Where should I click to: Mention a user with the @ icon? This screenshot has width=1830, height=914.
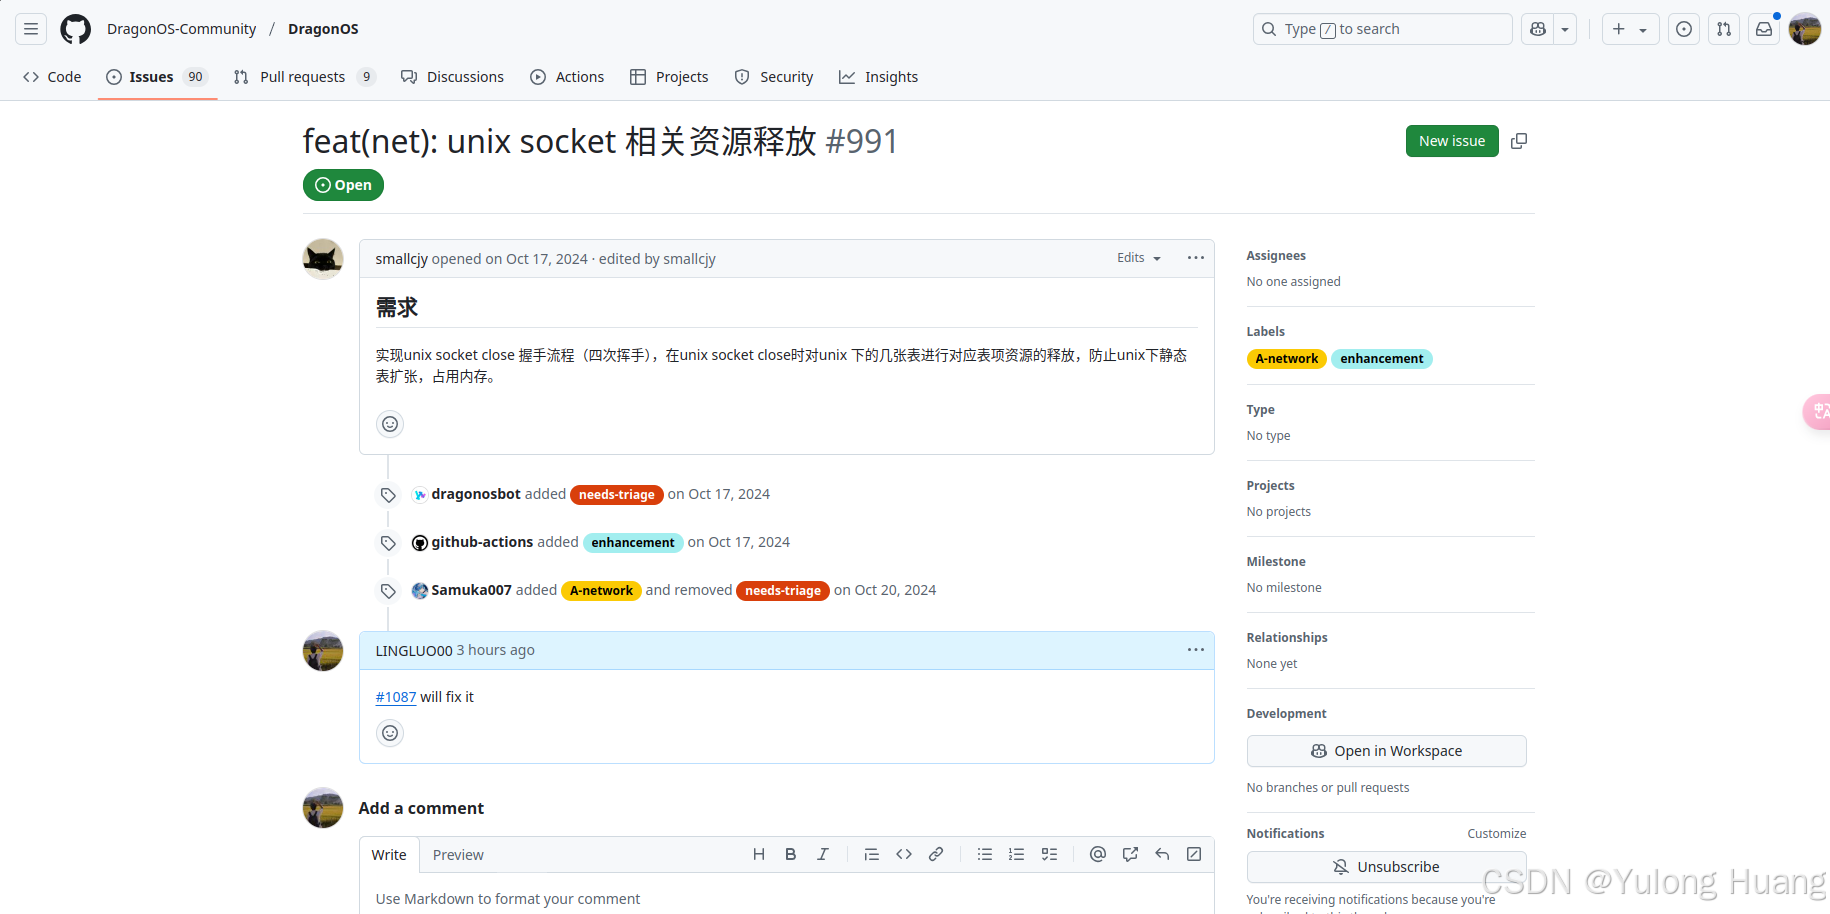1097,854
